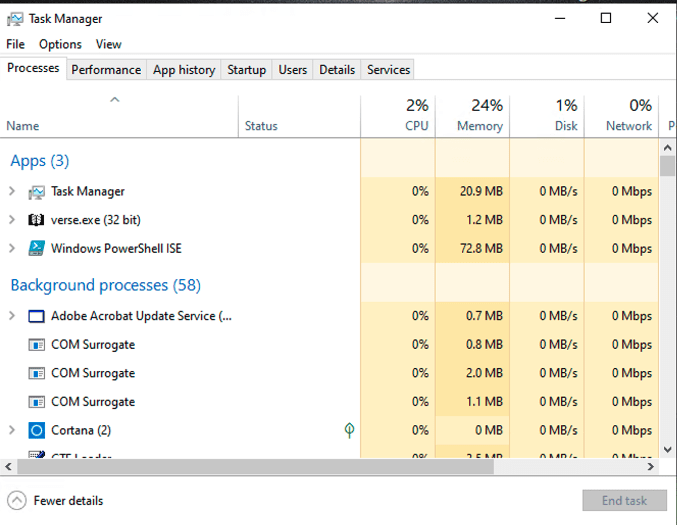Open the Startup tab
This screenshot has width=677, height=525.
tap(246, 70)
